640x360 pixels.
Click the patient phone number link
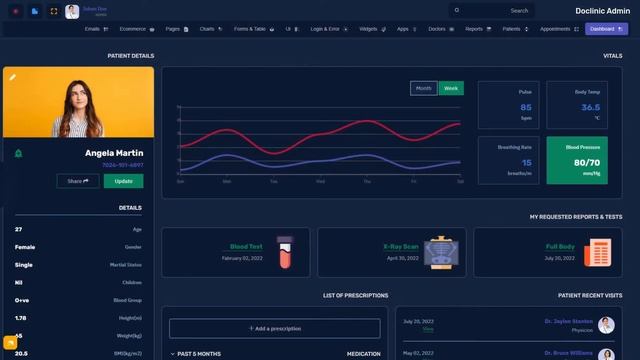122,165
